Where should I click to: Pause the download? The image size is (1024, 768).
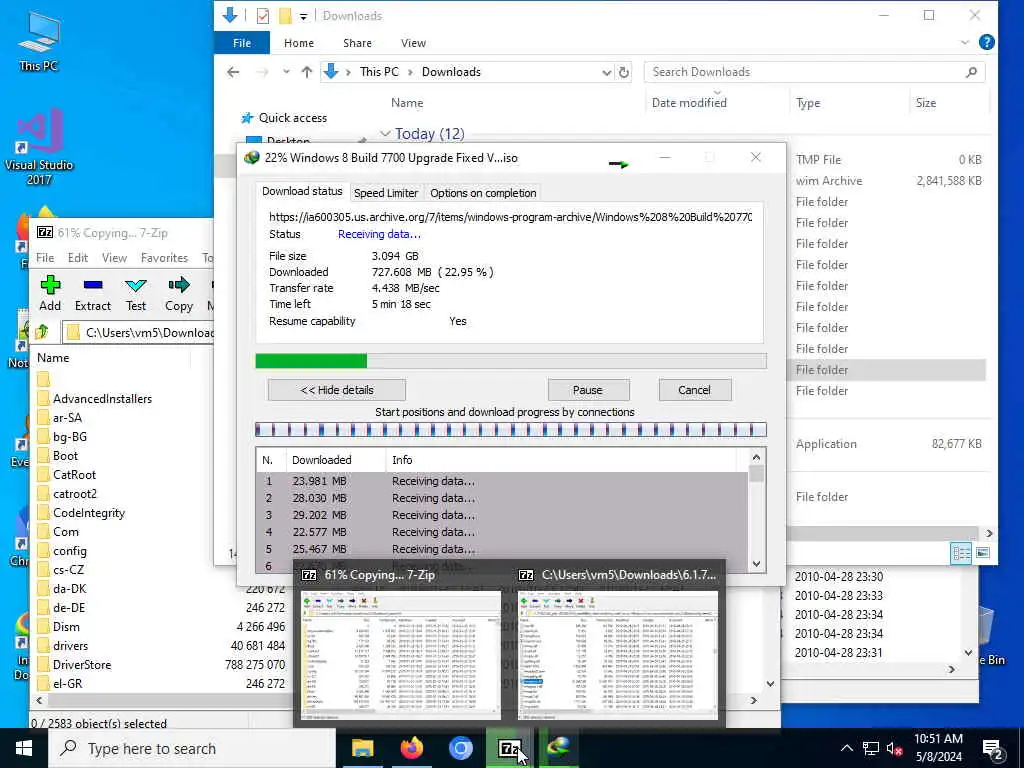588,390
